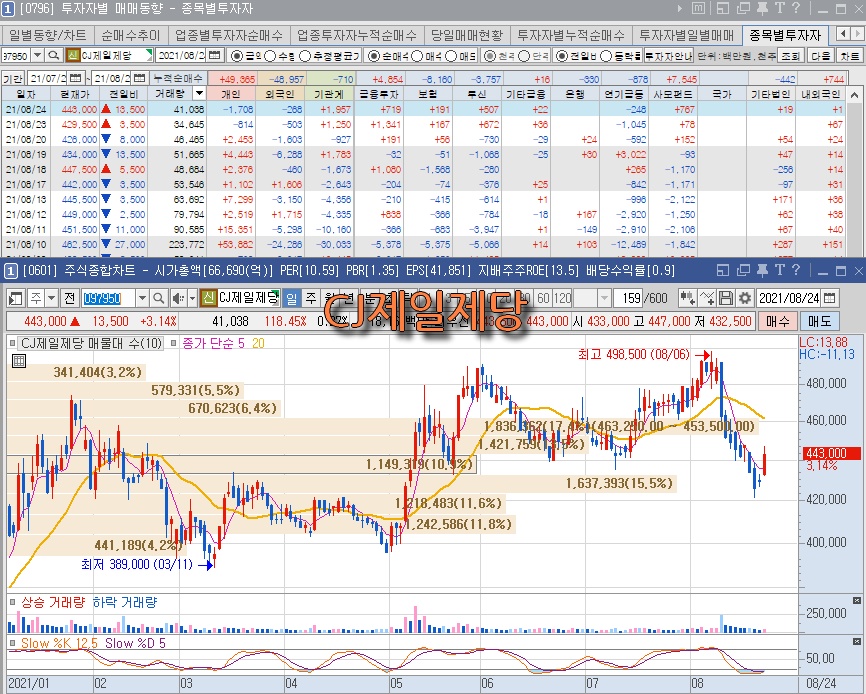Click candlestick indicator settings icon
The width and height of the screenshot is (866, 694).
(688, 299)
